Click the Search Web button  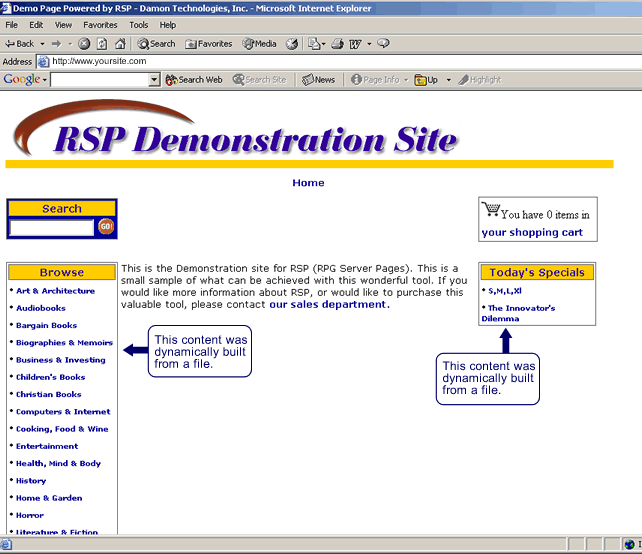(194, 80)
